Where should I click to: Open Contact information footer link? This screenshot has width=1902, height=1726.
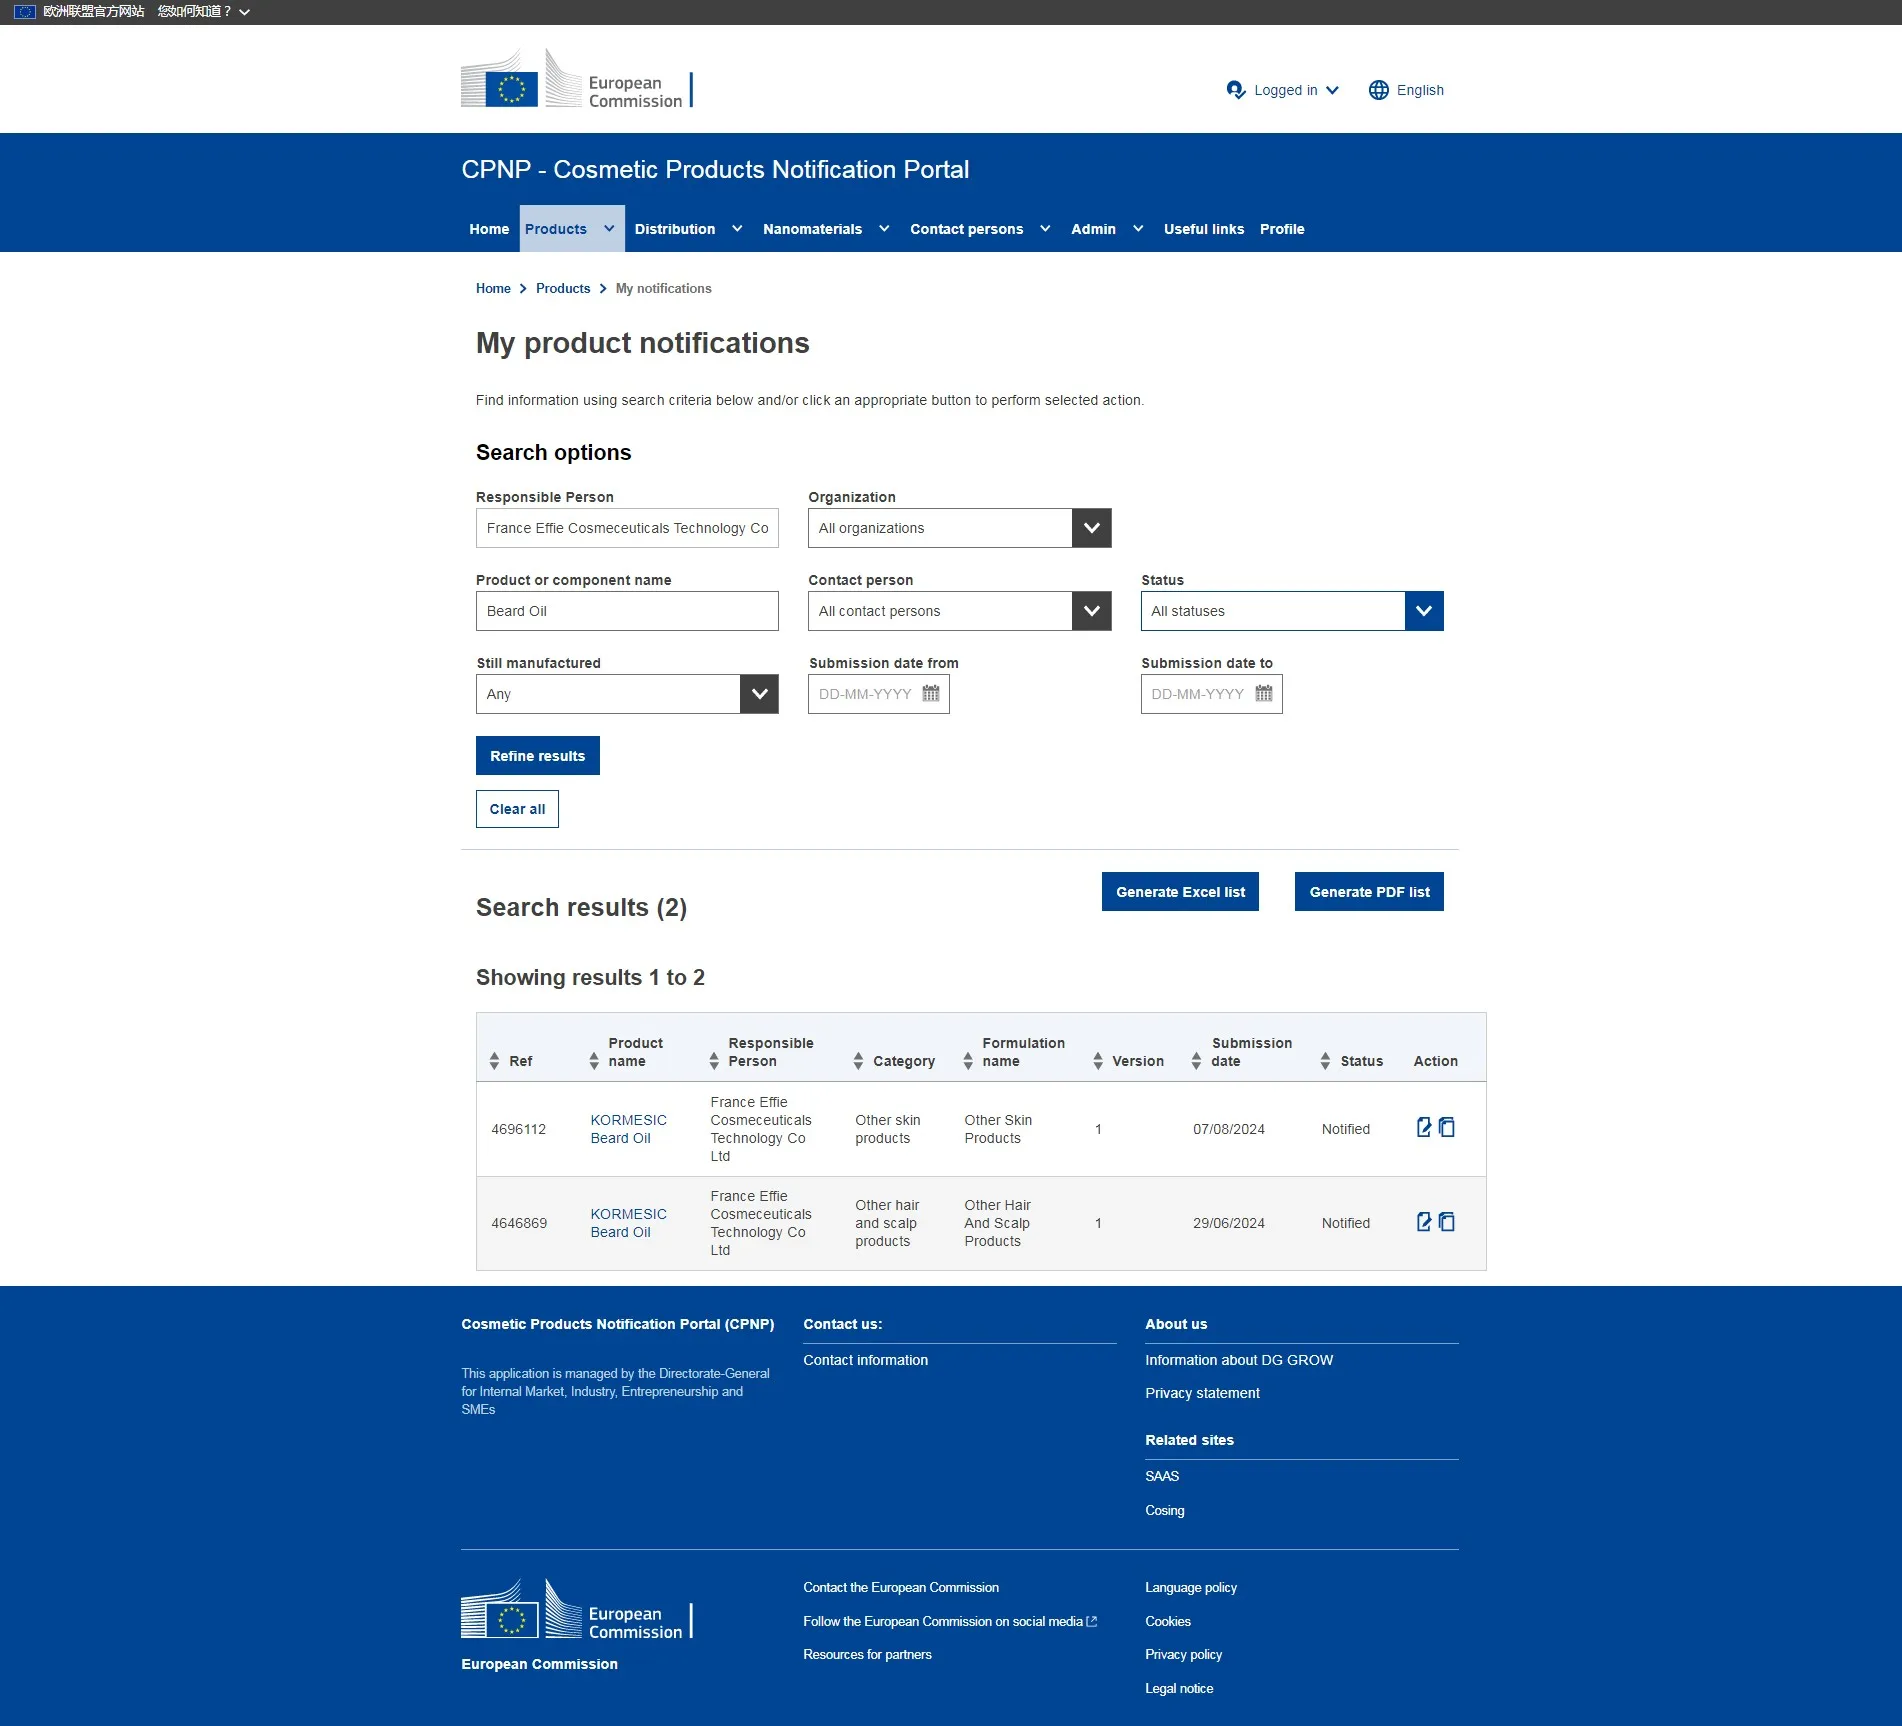click(866, 1360)
